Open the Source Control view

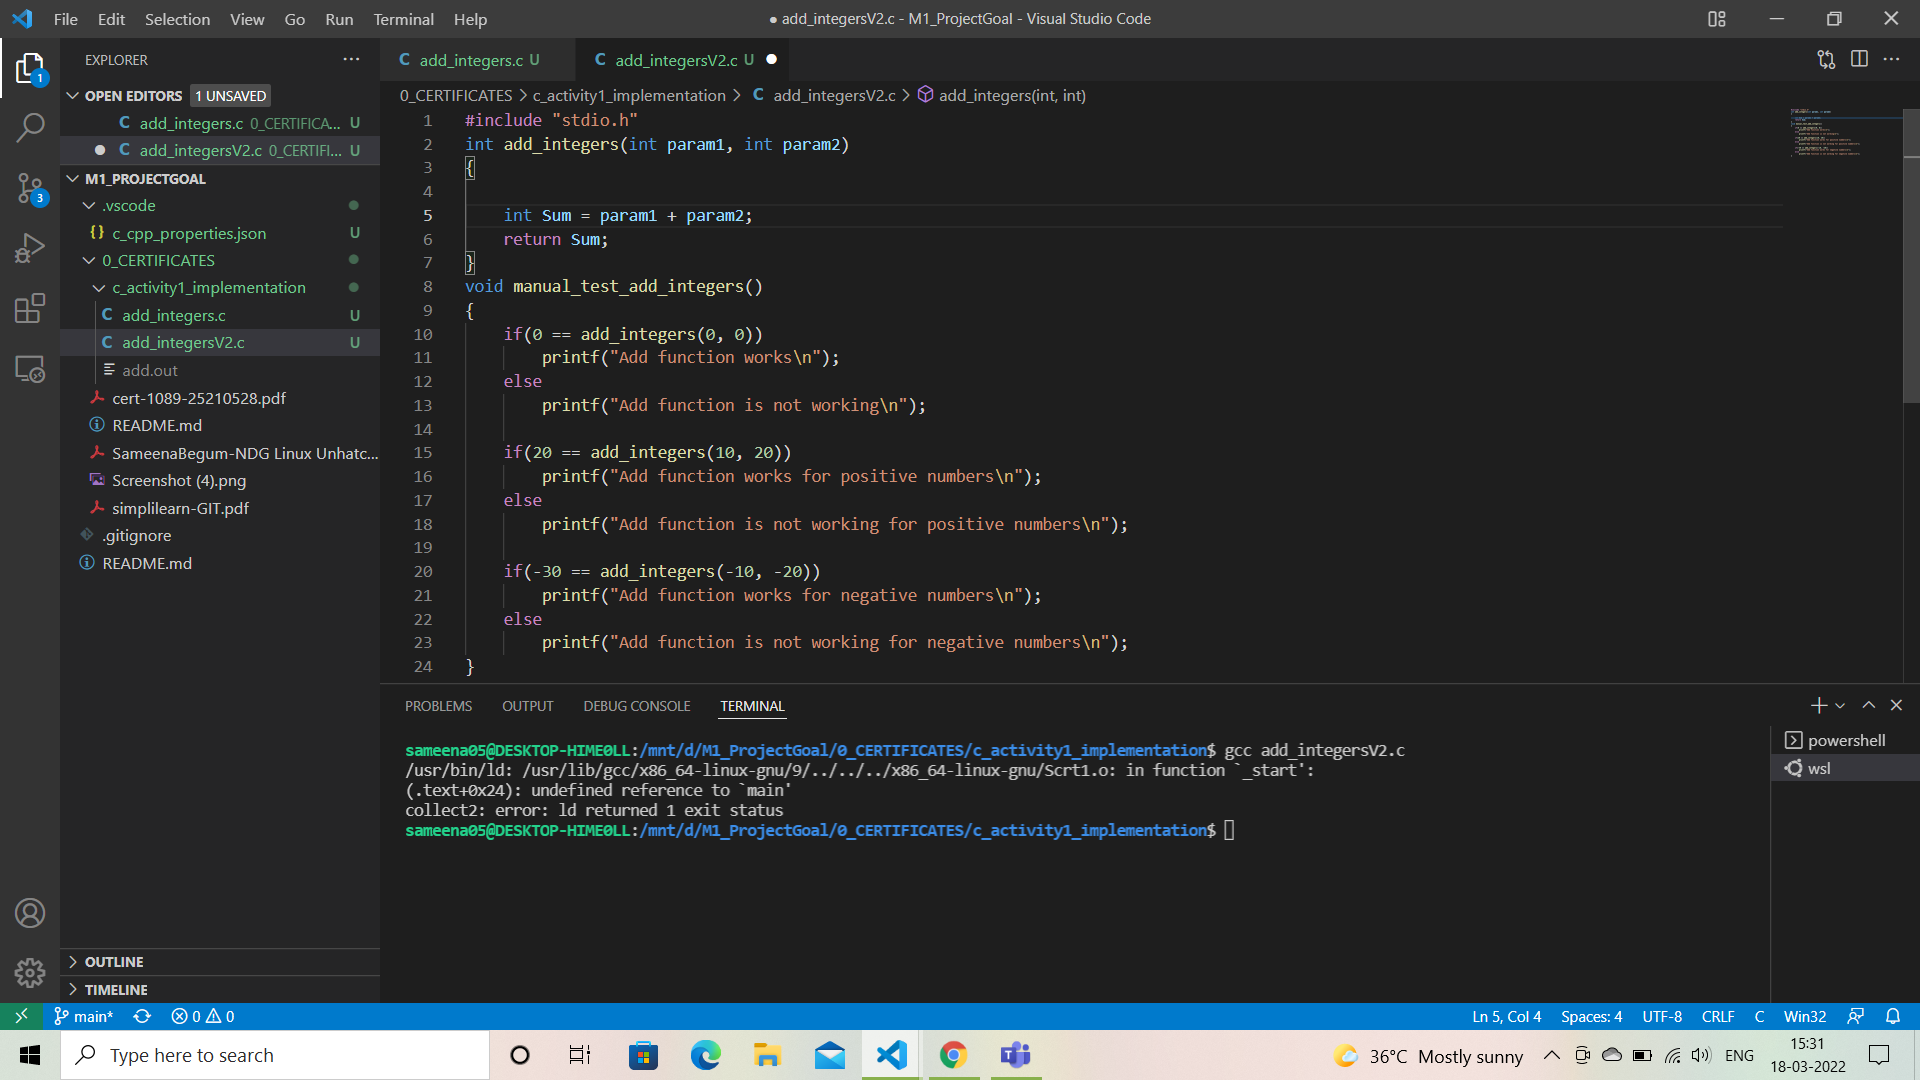tap(30, 188)
